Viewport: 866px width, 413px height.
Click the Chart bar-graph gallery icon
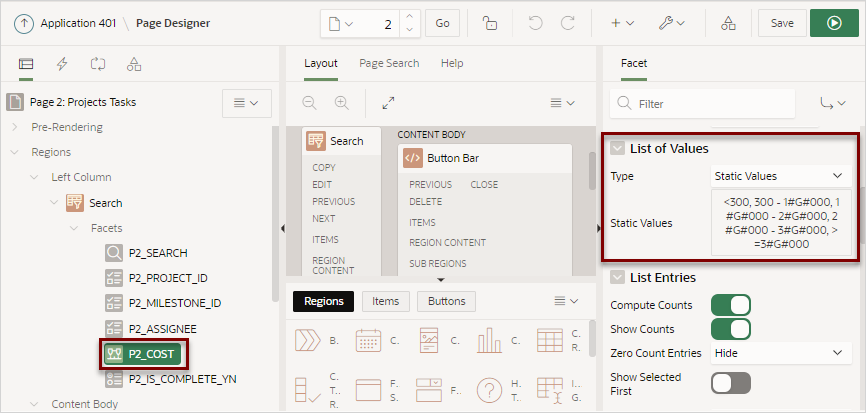coord(489,340)
